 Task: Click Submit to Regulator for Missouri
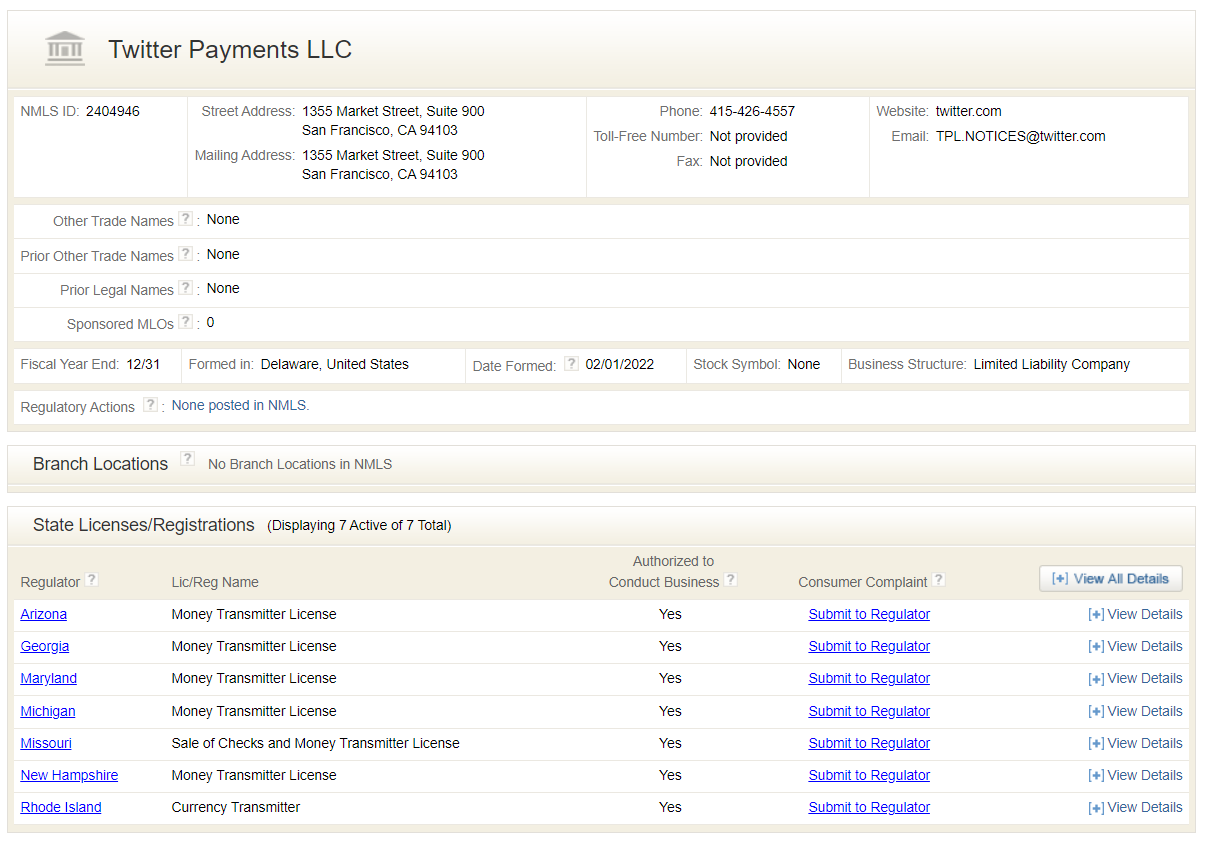[x=869, y=743]
